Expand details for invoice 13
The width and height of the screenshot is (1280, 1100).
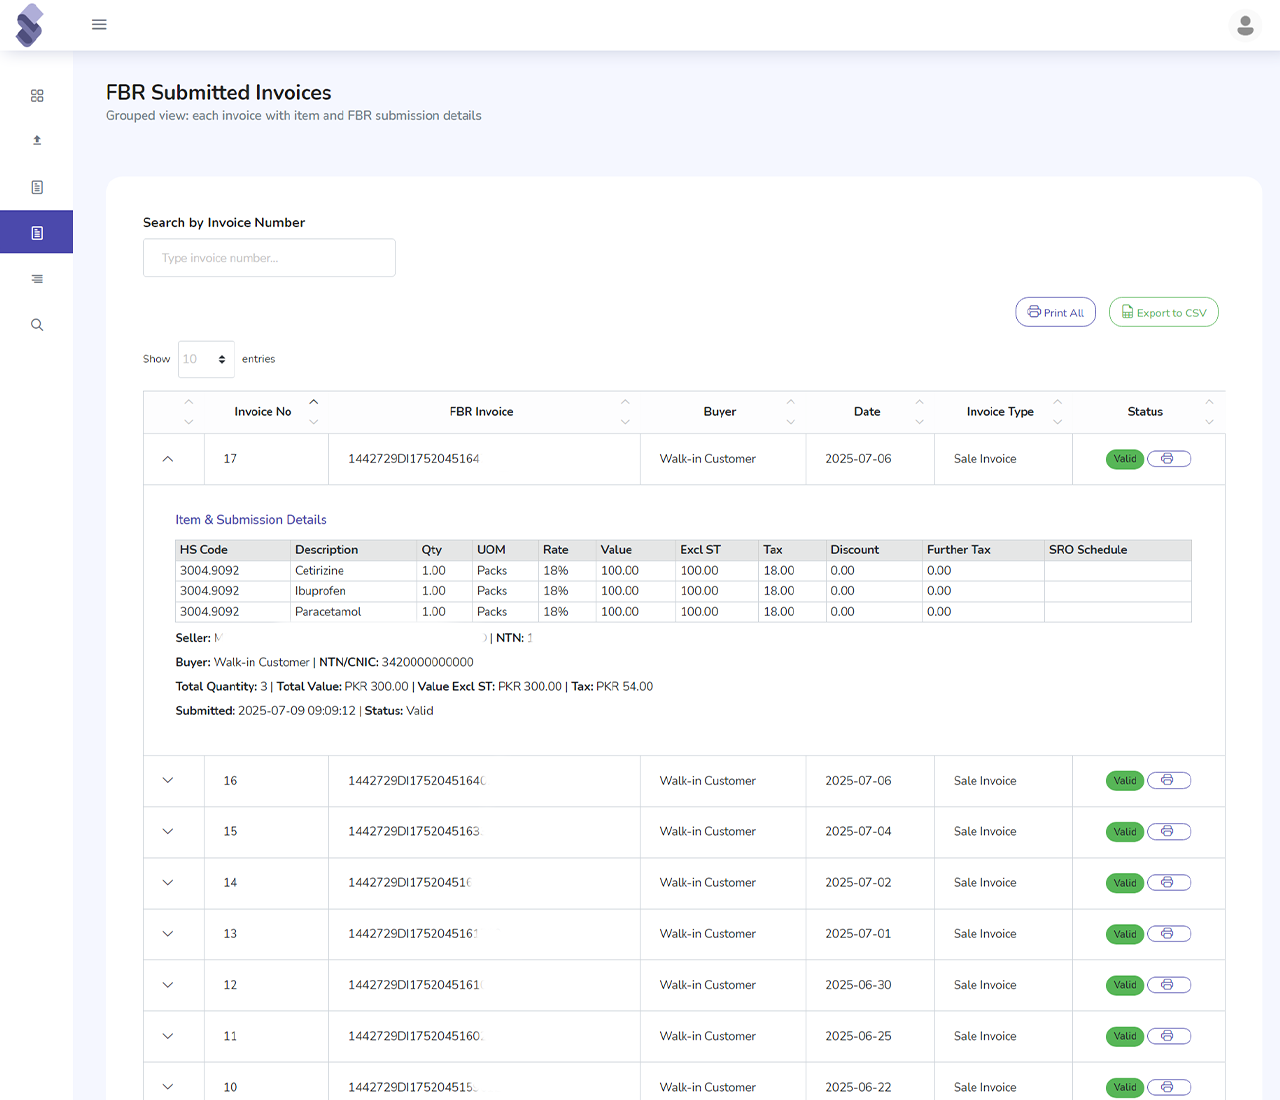(x=168, y=934)
